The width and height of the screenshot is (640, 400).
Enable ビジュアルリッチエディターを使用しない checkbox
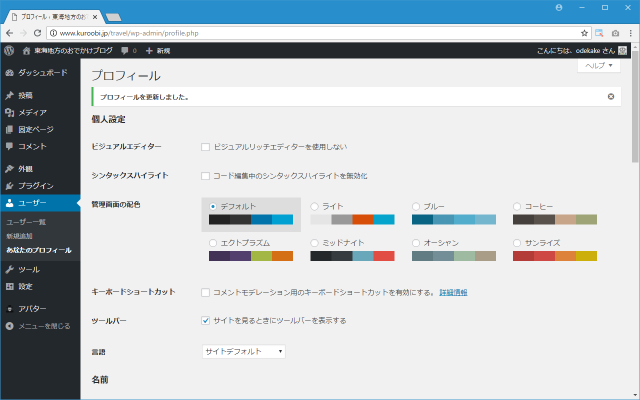point(205,147)
